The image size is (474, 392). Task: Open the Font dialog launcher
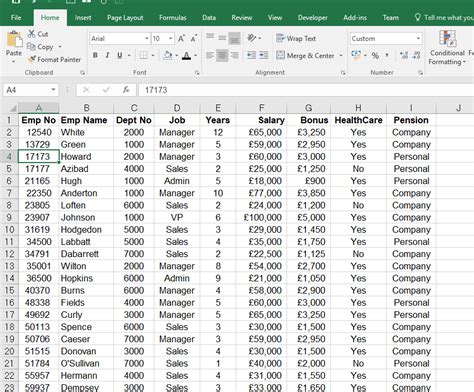tap(197, 73)
